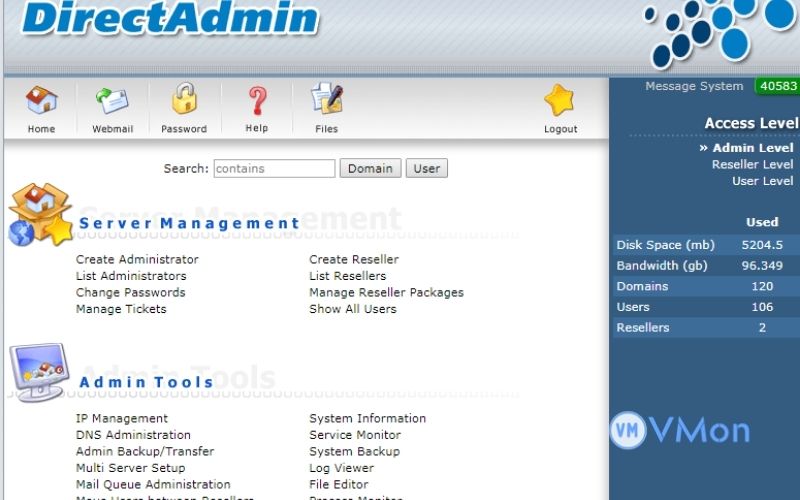Open Manage Tickets link
This screenshot has width=800, height=500.
tap(121, 309)
